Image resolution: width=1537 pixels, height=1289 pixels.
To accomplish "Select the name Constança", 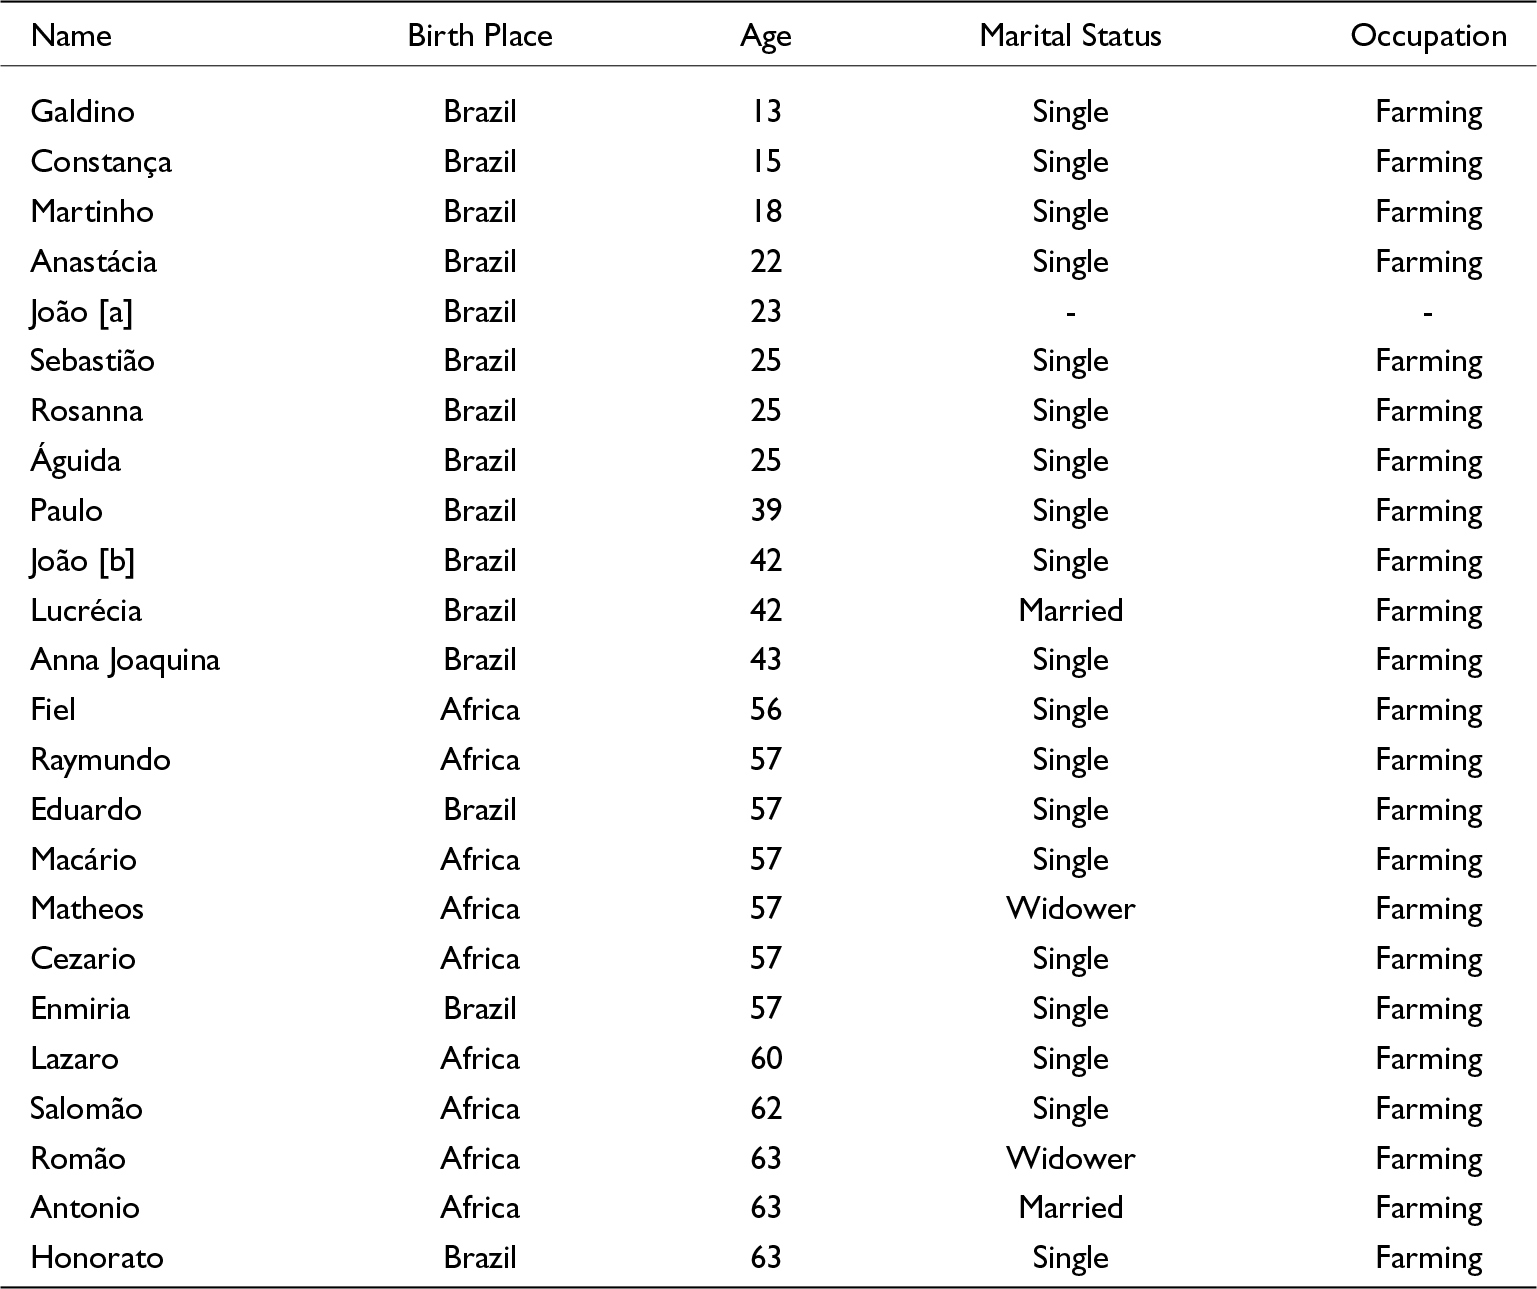I will tap(101, 161).
